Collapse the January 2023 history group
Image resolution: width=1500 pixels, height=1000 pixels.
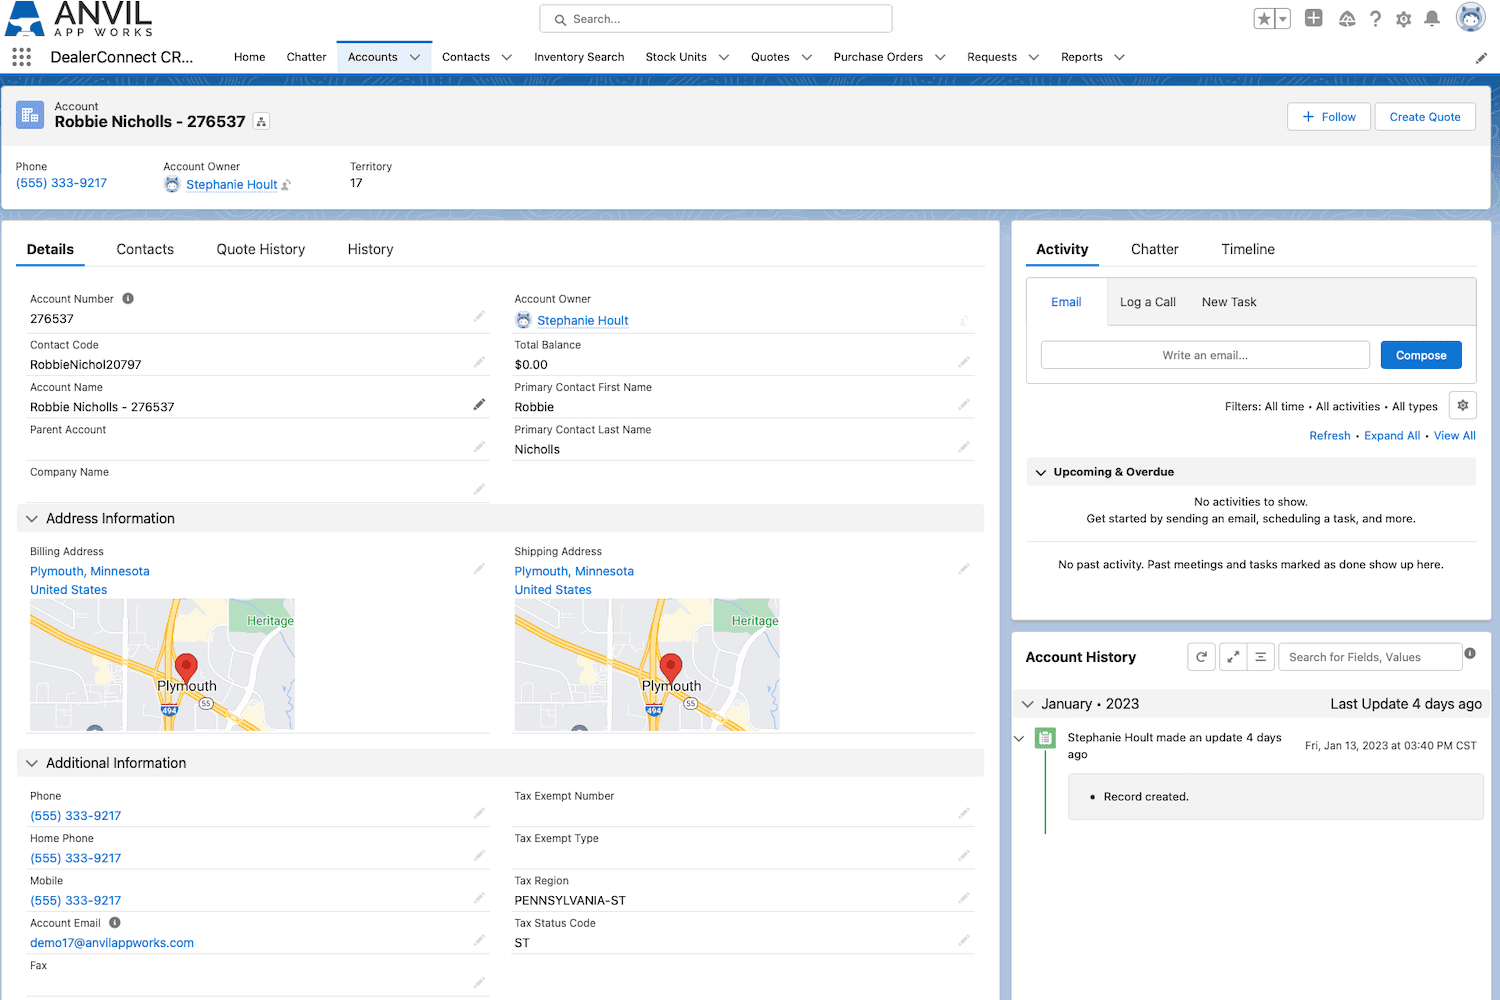click(x=1027, y=704)
